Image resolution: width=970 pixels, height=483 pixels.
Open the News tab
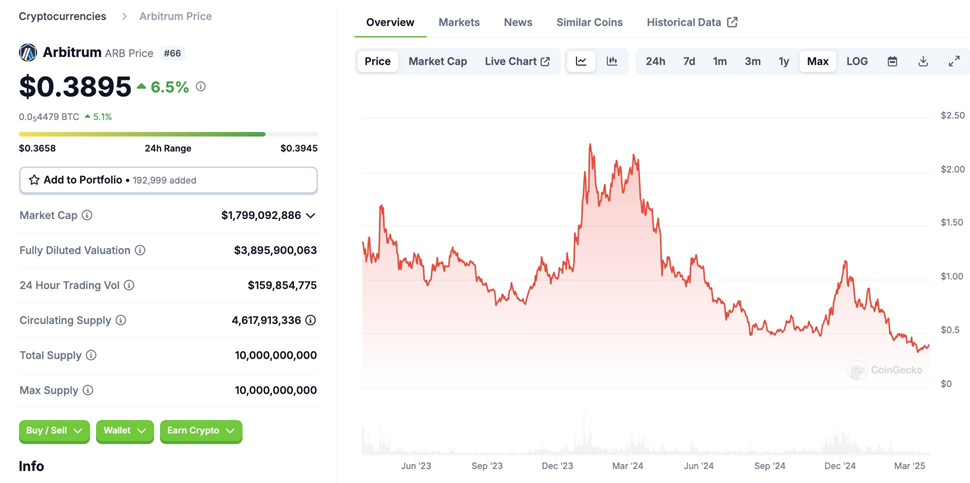[518, 22]
